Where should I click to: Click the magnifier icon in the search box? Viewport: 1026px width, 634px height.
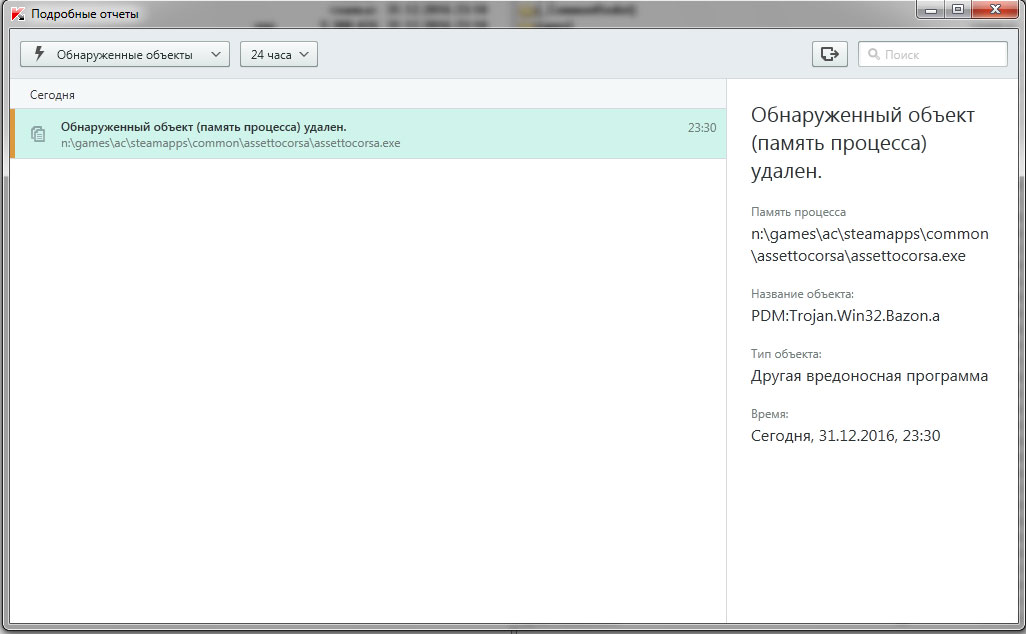tap(873, 55)
